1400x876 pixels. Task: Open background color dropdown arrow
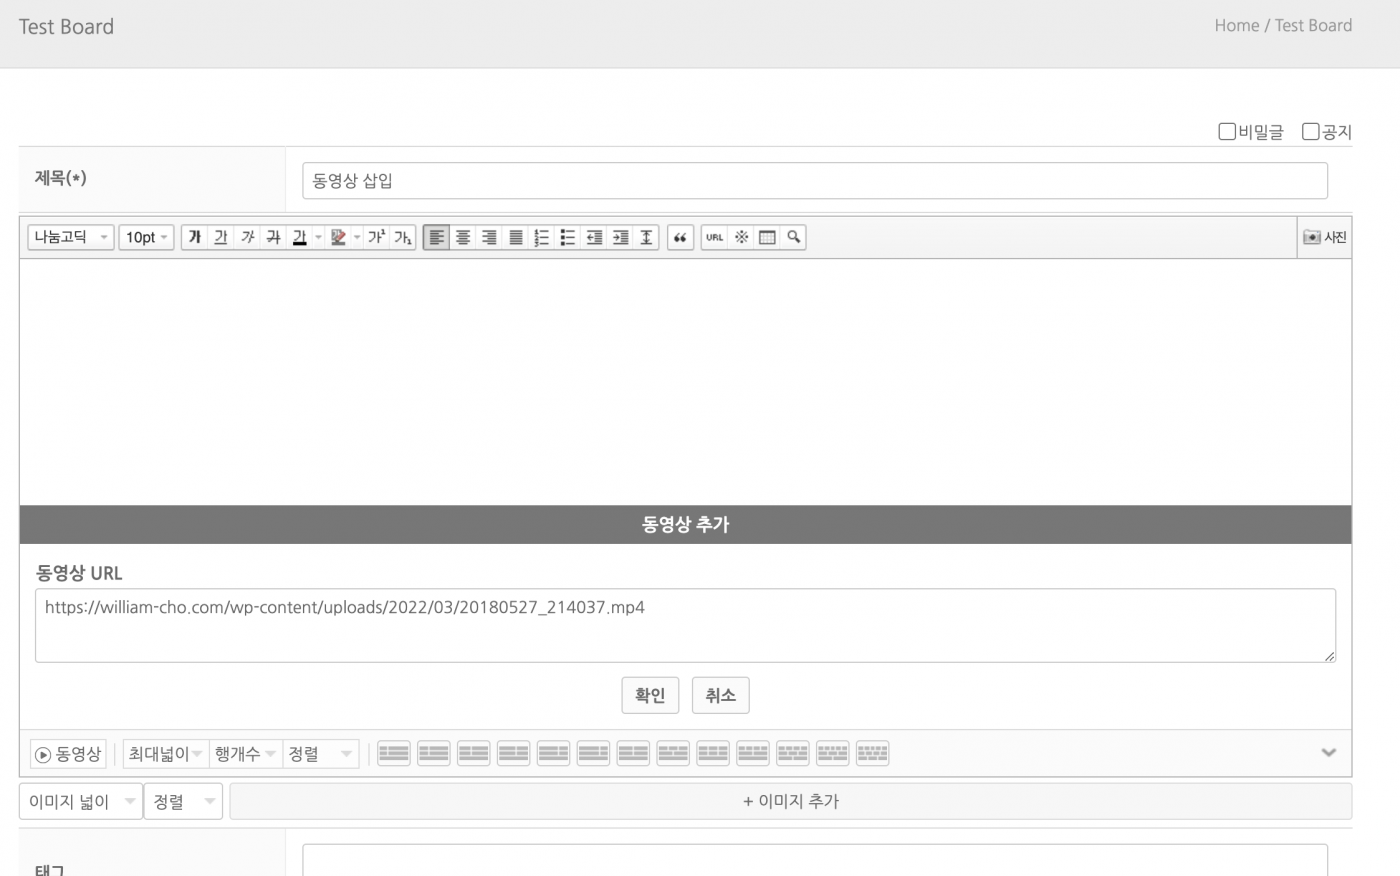357,237
